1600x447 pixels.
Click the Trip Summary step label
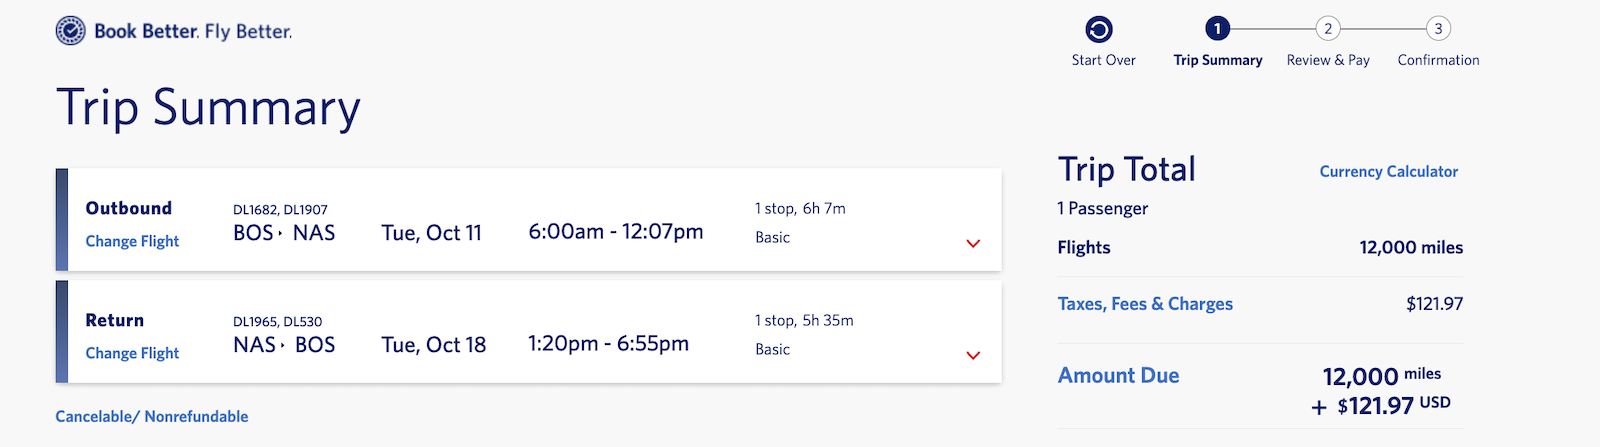1217,60
